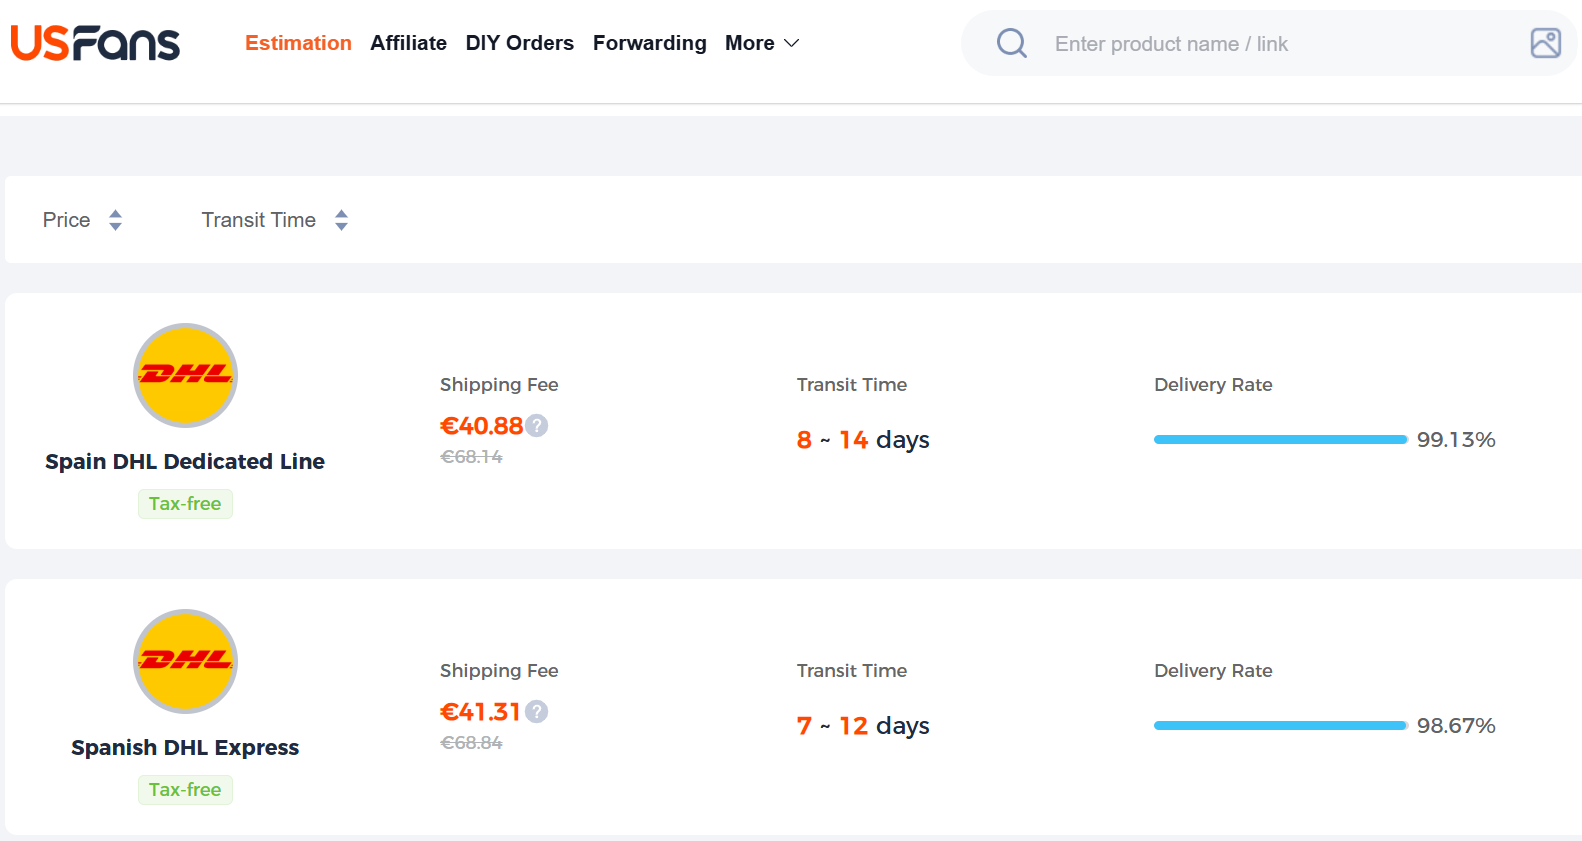1582x841 pixels.
Task: Click the 8 ~ 14 days transit time
Action: (863, 440)
